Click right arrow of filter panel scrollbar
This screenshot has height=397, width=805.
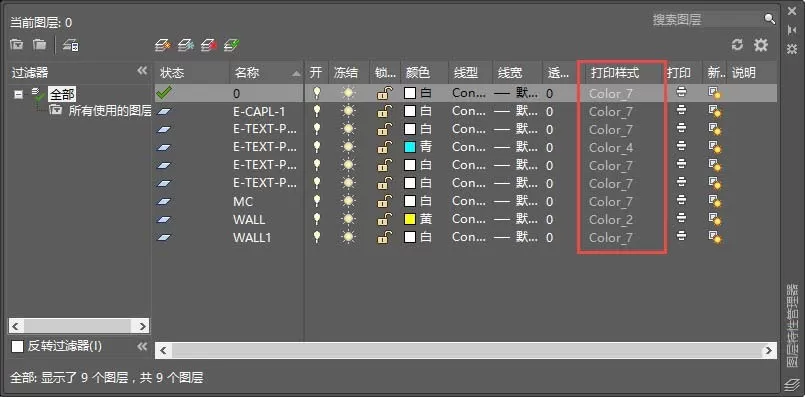(x=142, y=326)
